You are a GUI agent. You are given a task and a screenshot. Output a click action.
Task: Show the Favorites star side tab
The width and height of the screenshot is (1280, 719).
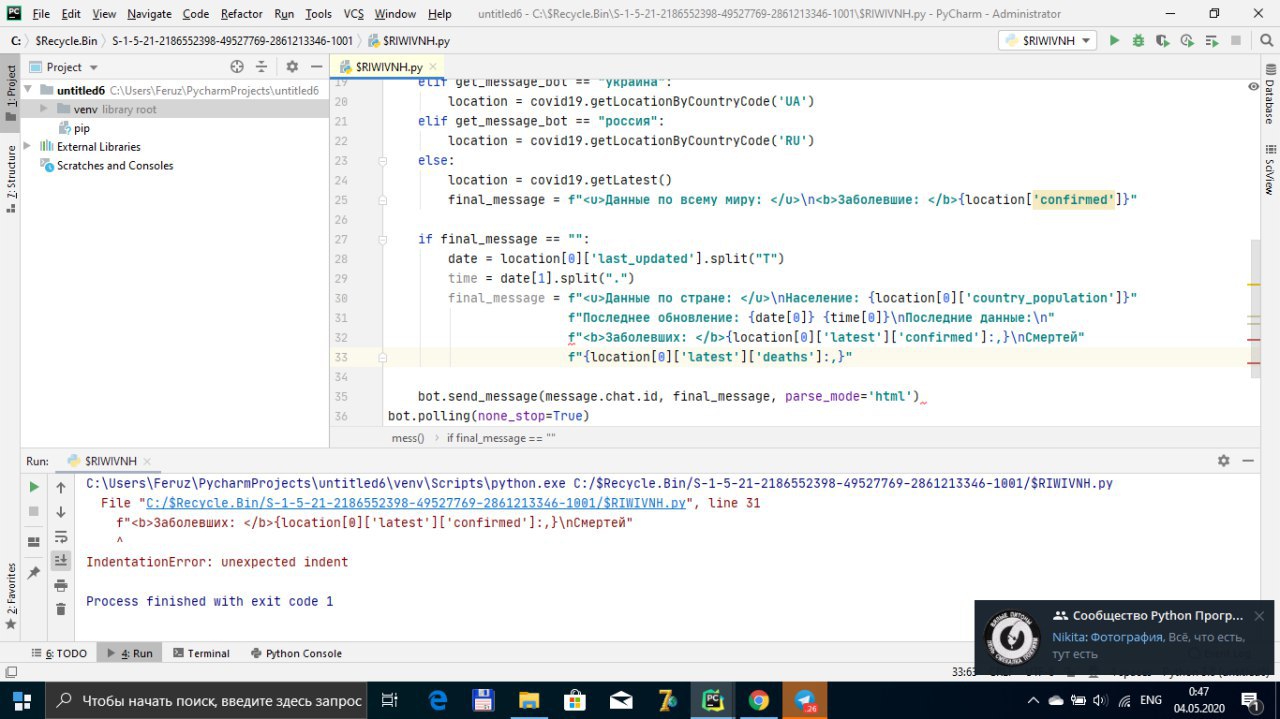[11, 597]
